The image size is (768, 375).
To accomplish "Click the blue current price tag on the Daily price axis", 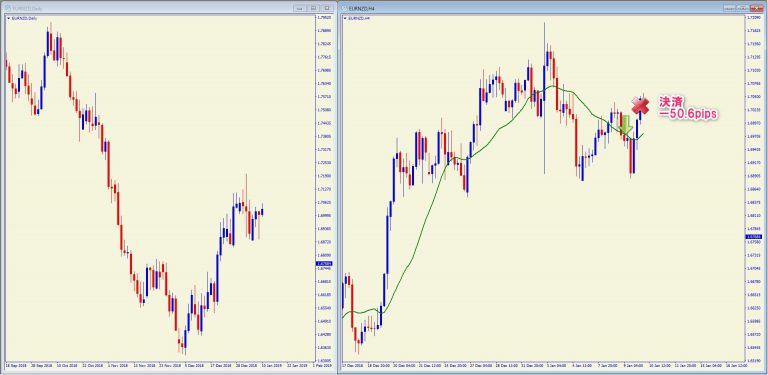I will coord(324,263).
